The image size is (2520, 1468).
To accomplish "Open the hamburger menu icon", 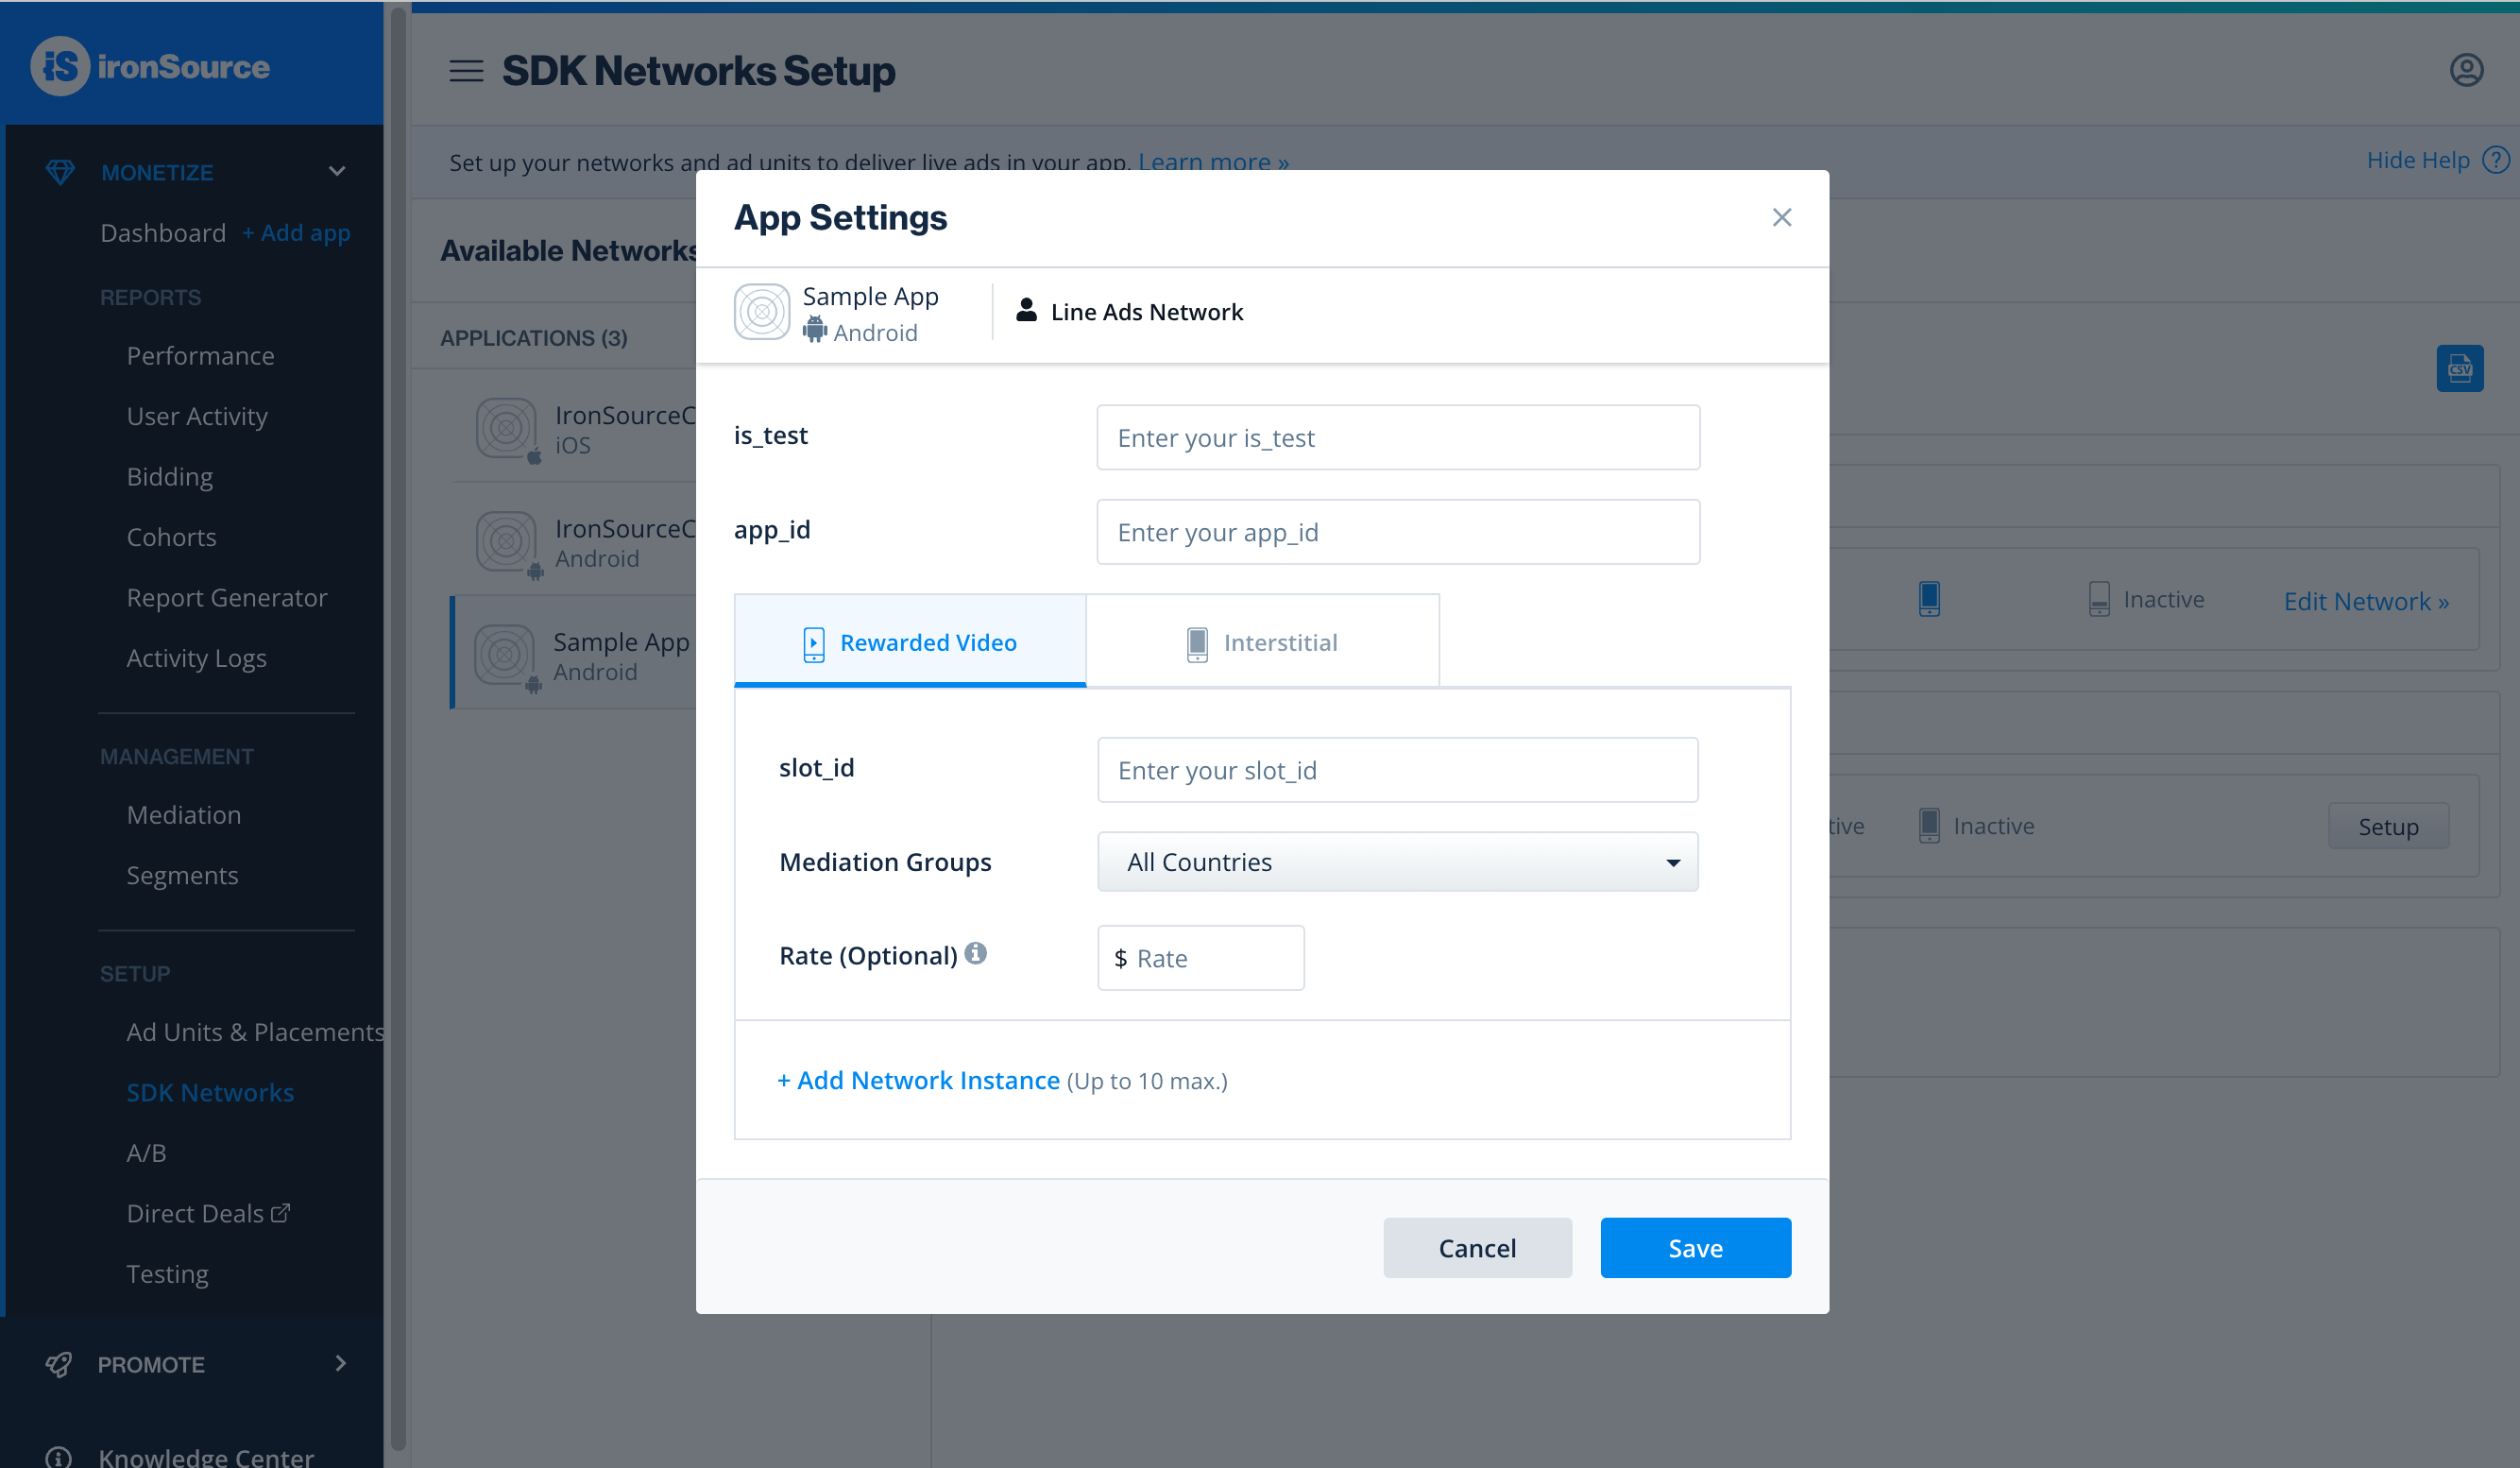I will click(x=466, y=71).
